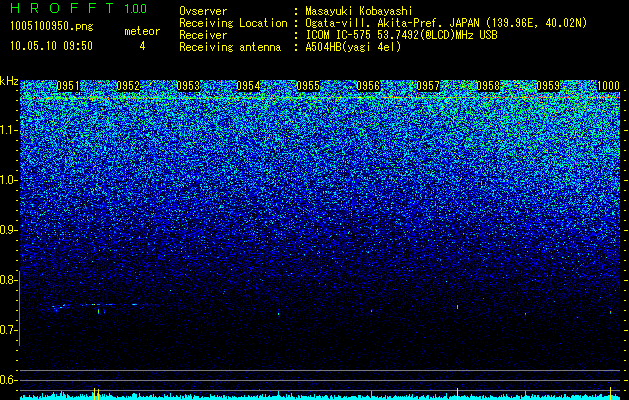Click the 0953 time label

coord(188,86)
